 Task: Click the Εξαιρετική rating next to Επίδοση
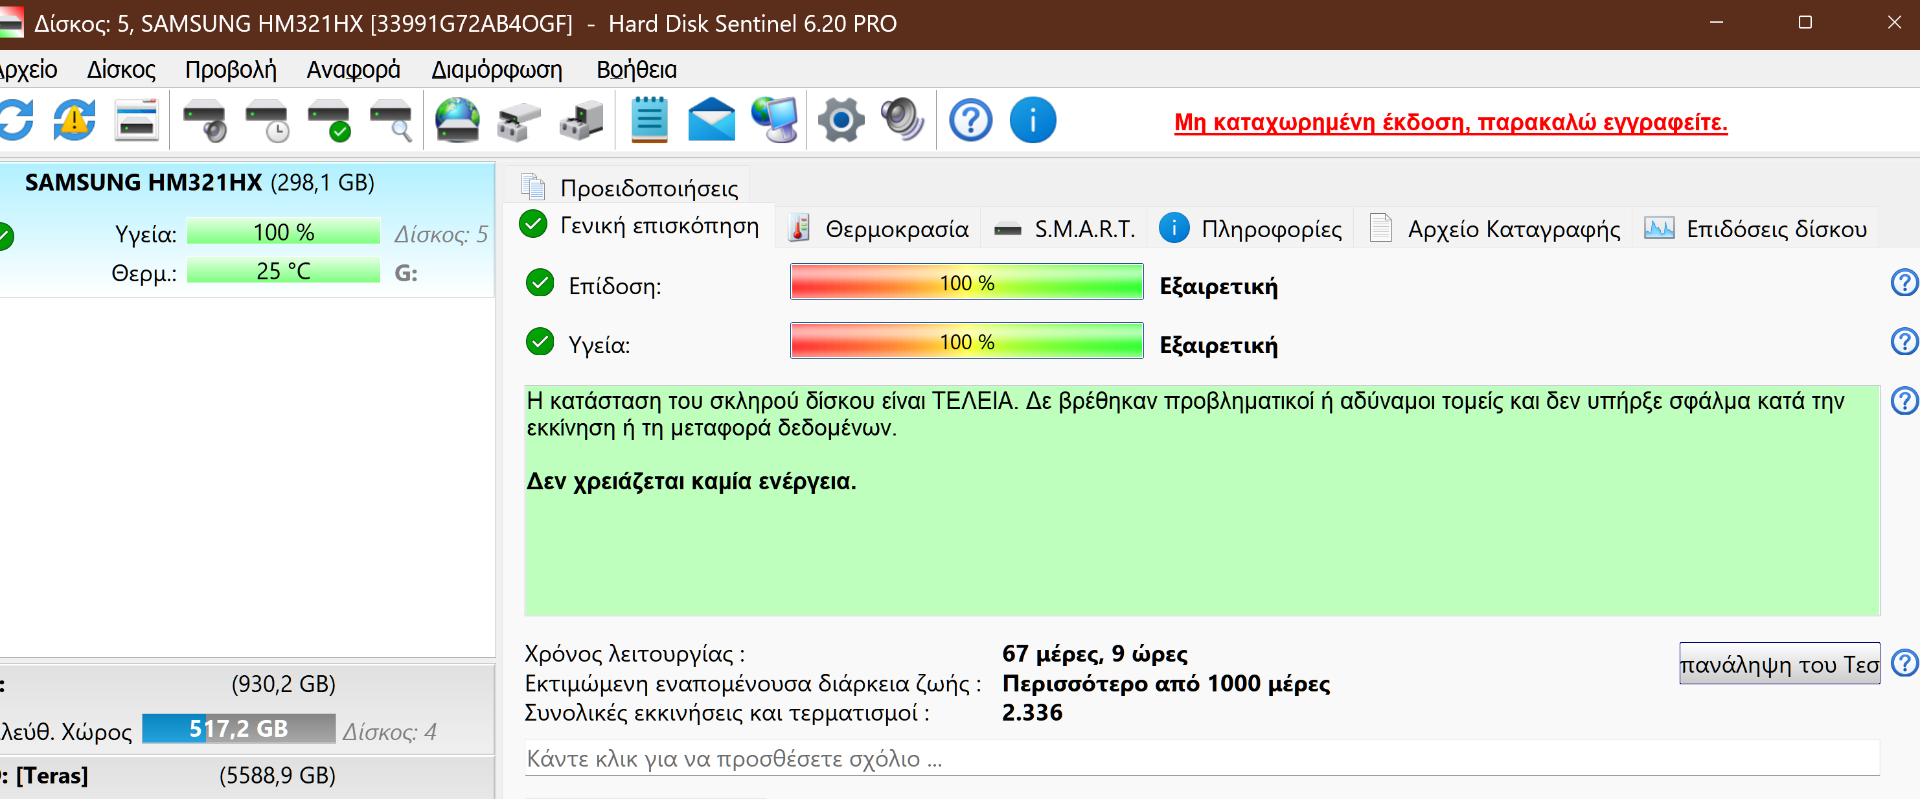(x=1219, y=287)
